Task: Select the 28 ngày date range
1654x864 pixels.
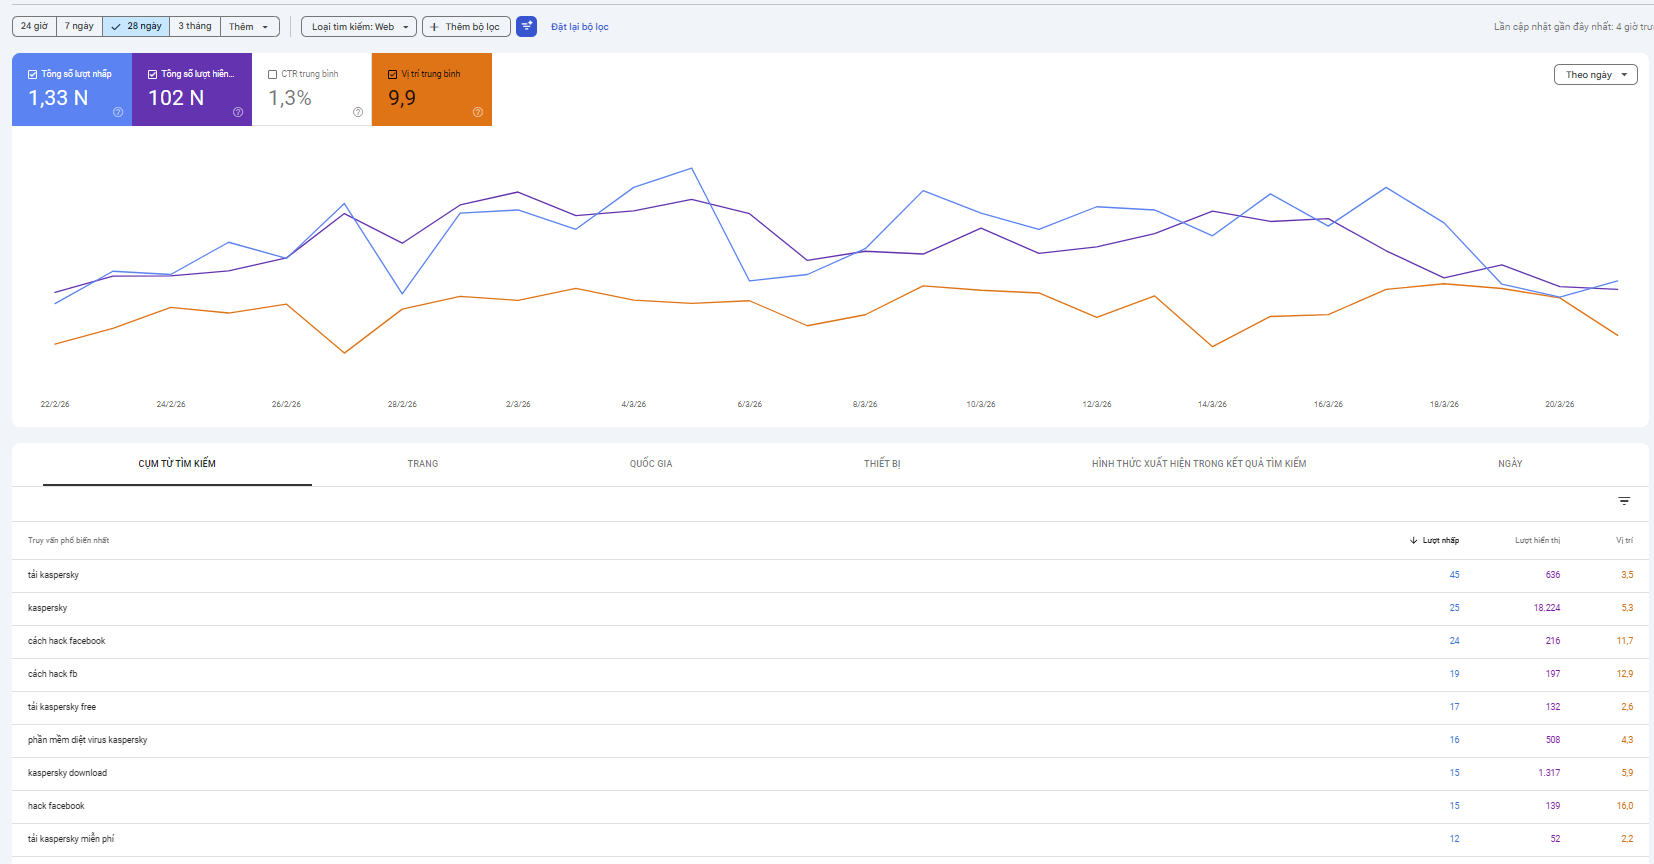Action: tap(136, 26)
